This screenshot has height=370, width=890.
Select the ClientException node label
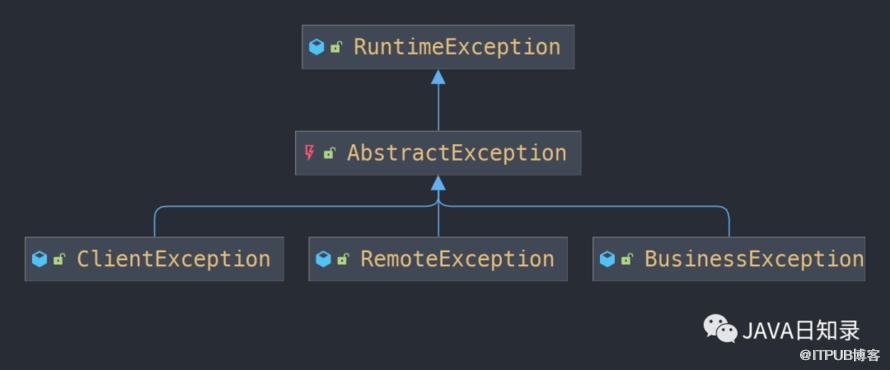pyautogui.click(x=174, y=259)
